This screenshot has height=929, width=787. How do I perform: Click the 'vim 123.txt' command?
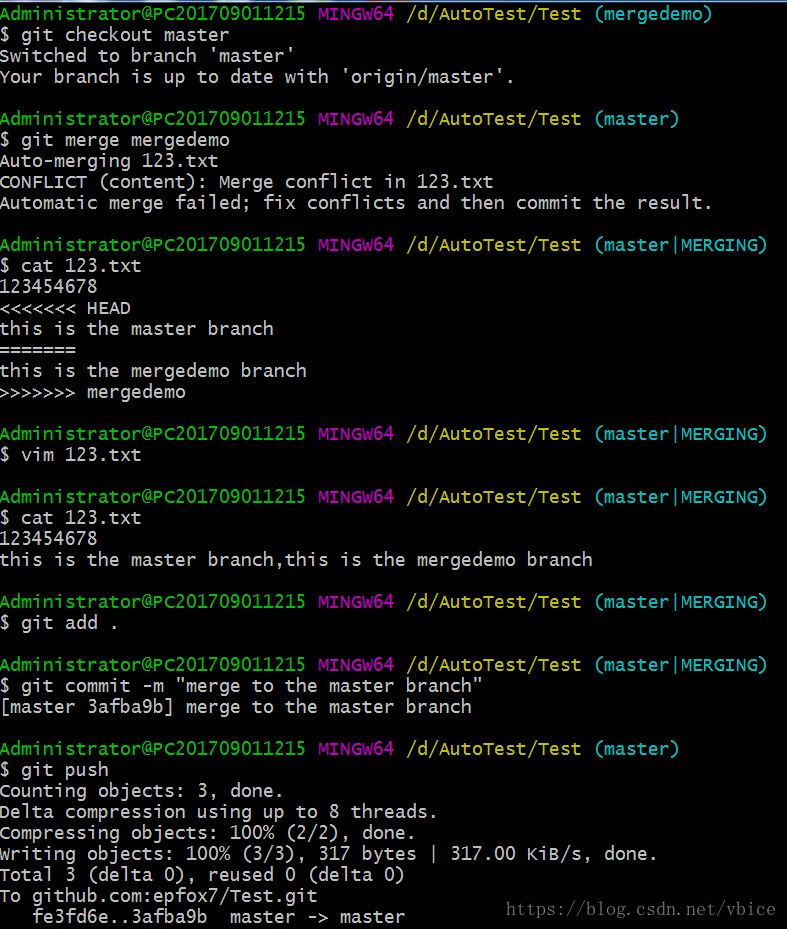(71, 455)
